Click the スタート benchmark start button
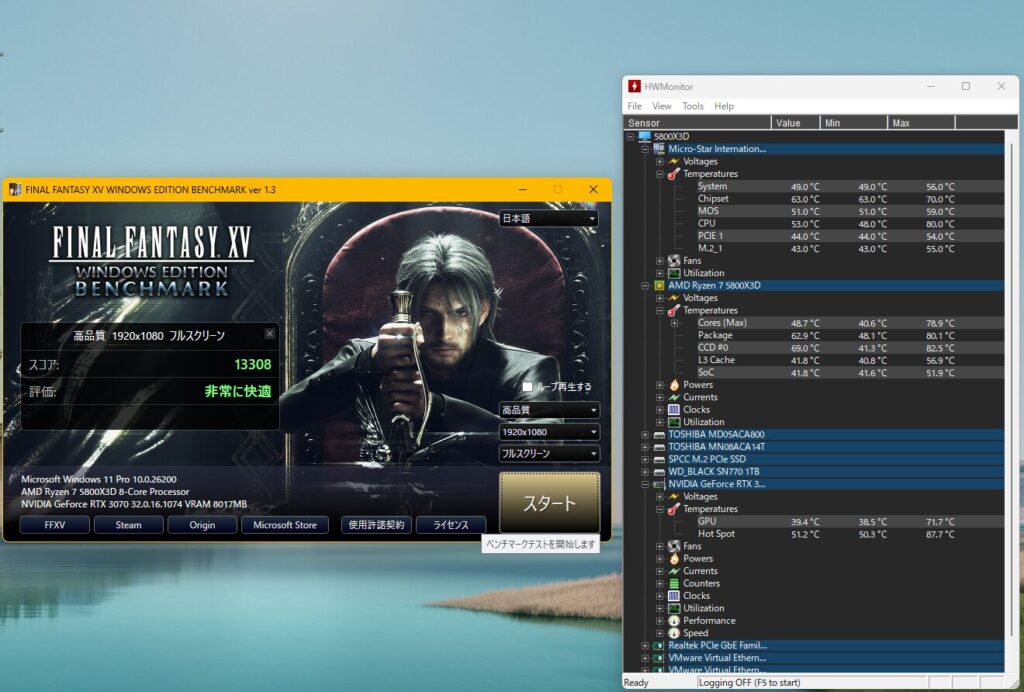1024x692 pixels. 549,503
